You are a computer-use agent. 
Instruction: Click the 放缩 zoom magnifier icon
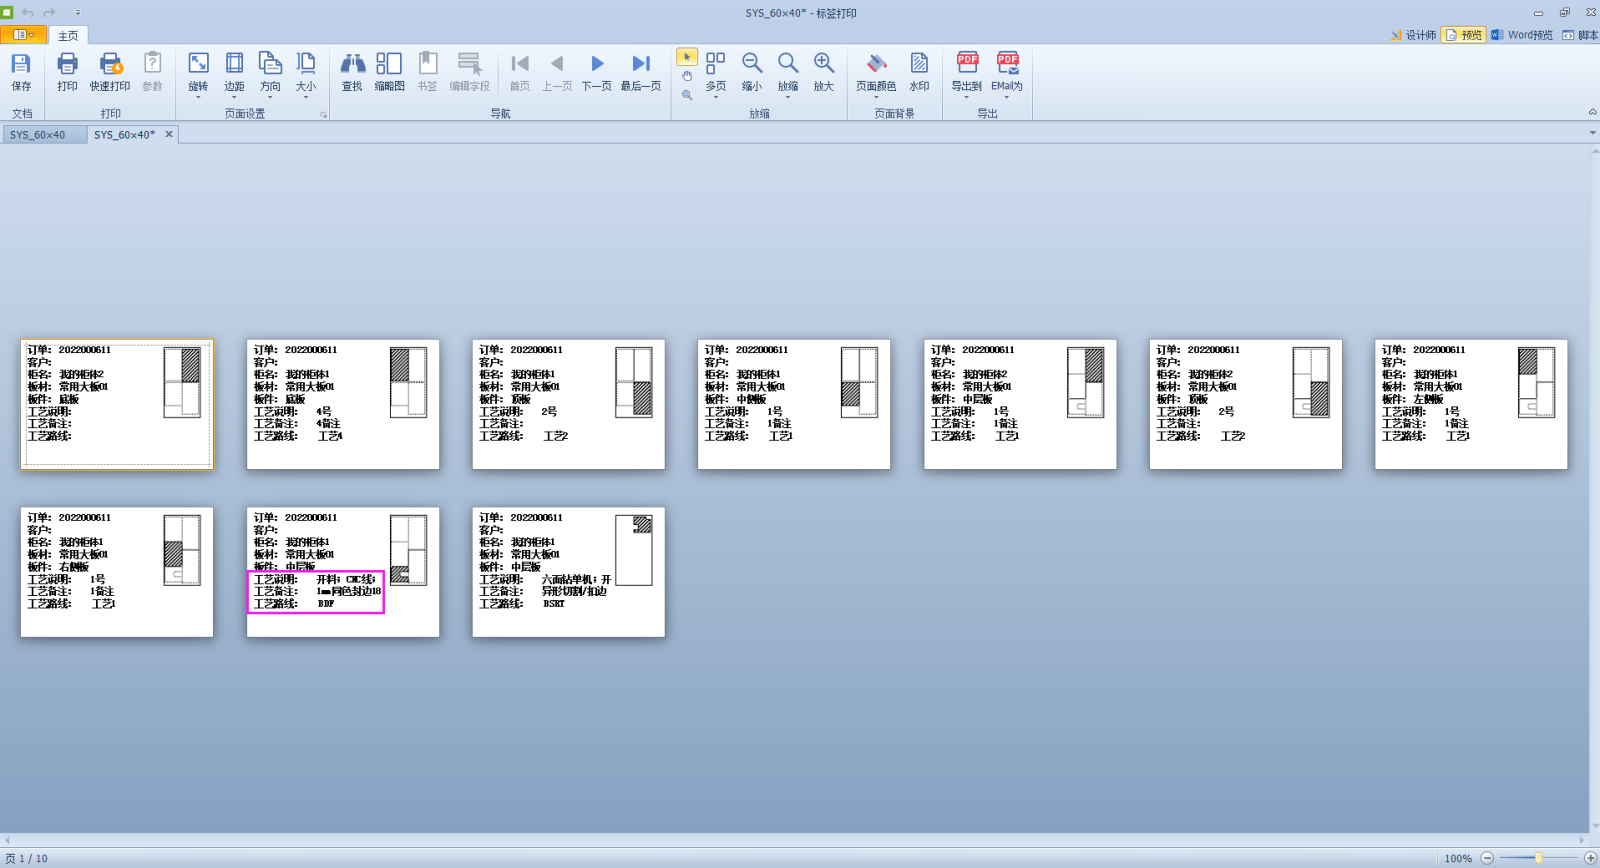pos(788,64)
